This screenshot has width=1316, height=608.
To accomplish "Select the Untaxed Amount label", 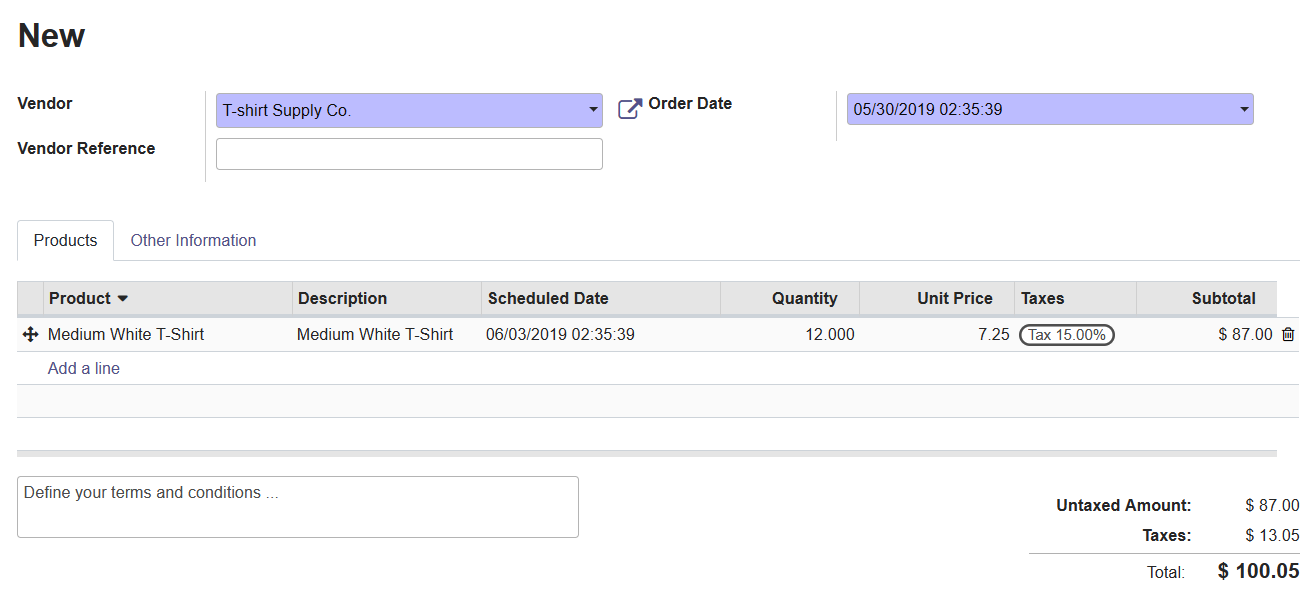I will (x=1124, y=506).
